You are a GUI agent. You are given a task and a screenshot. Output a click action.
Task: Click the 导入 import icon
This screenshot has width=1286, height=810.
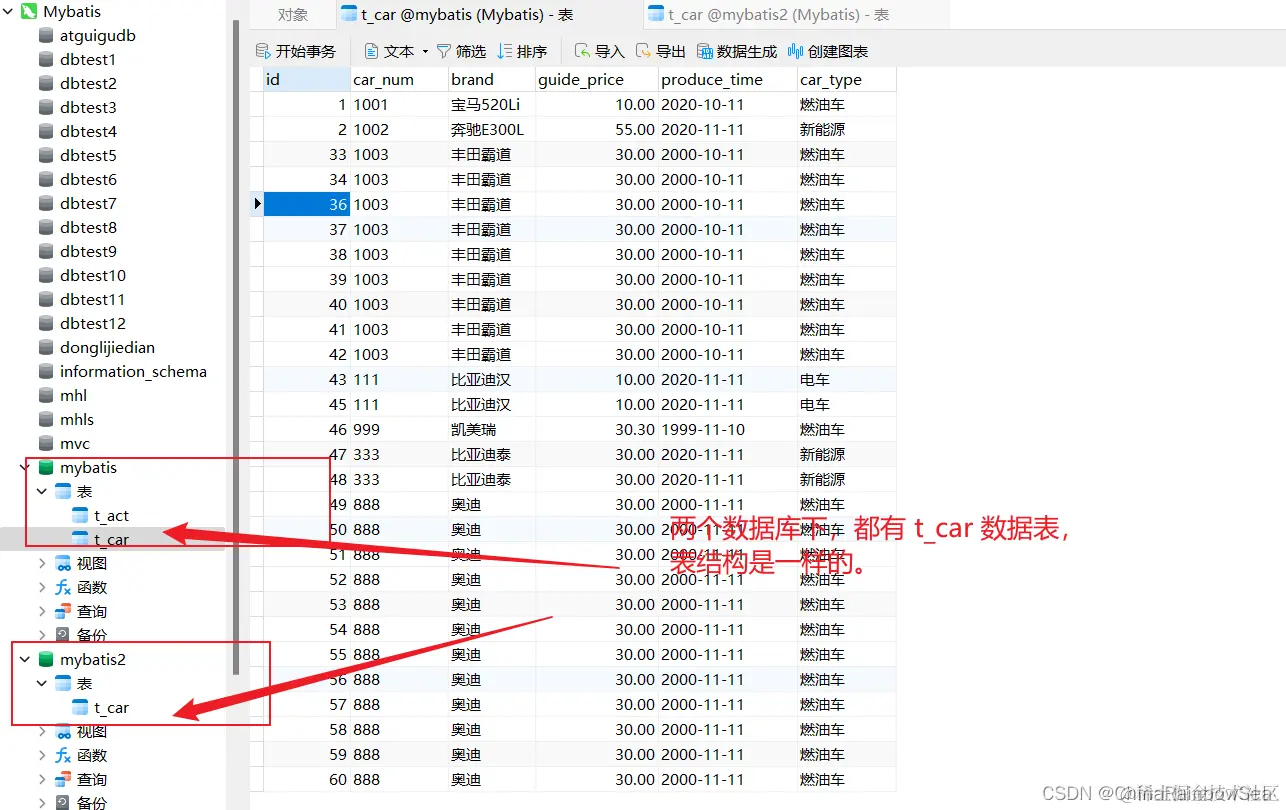point(599,50)
